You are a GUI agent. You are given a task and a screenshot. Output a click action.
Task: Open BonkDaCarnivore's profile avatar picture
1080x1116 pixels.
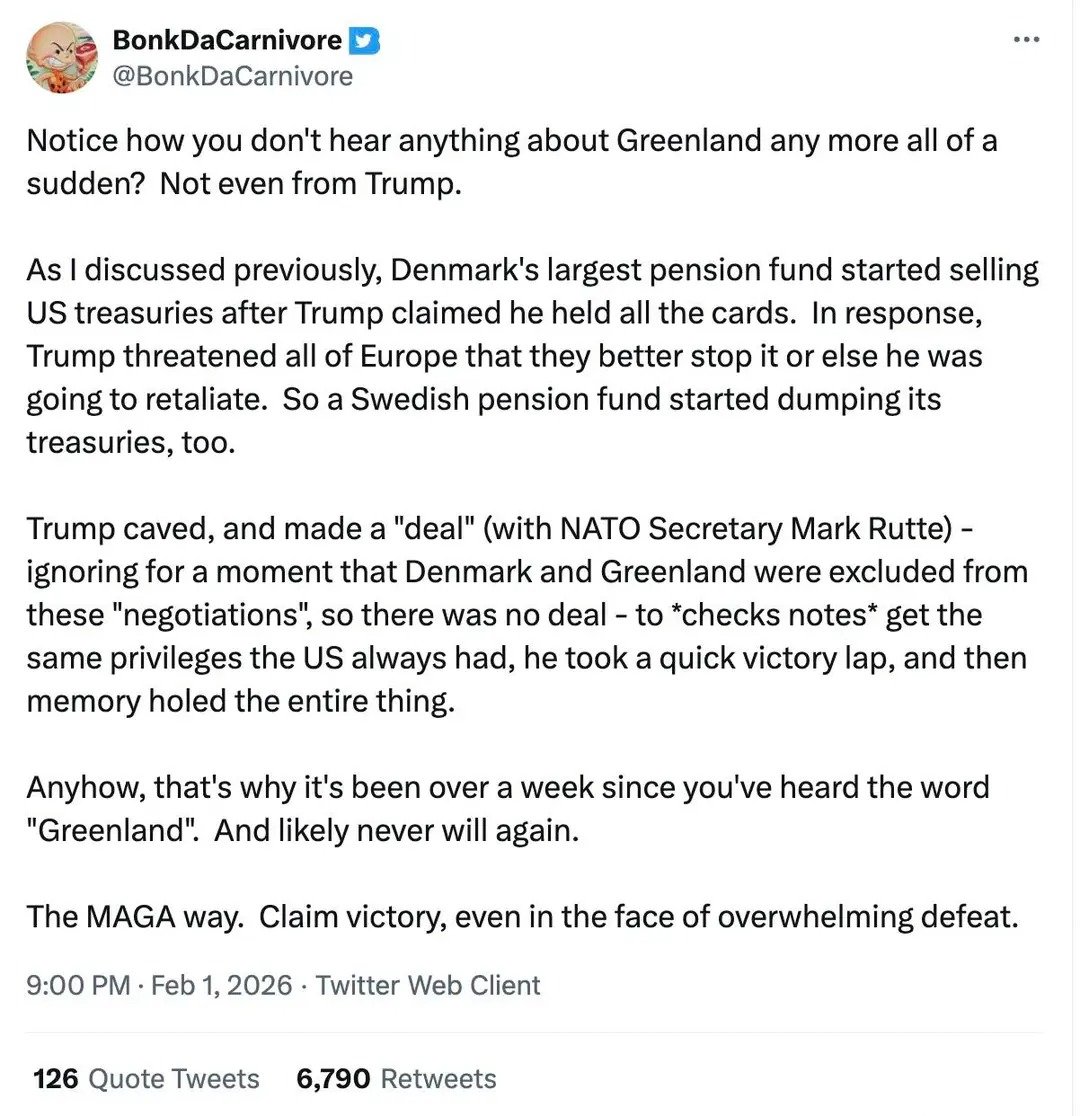(62, 57)
